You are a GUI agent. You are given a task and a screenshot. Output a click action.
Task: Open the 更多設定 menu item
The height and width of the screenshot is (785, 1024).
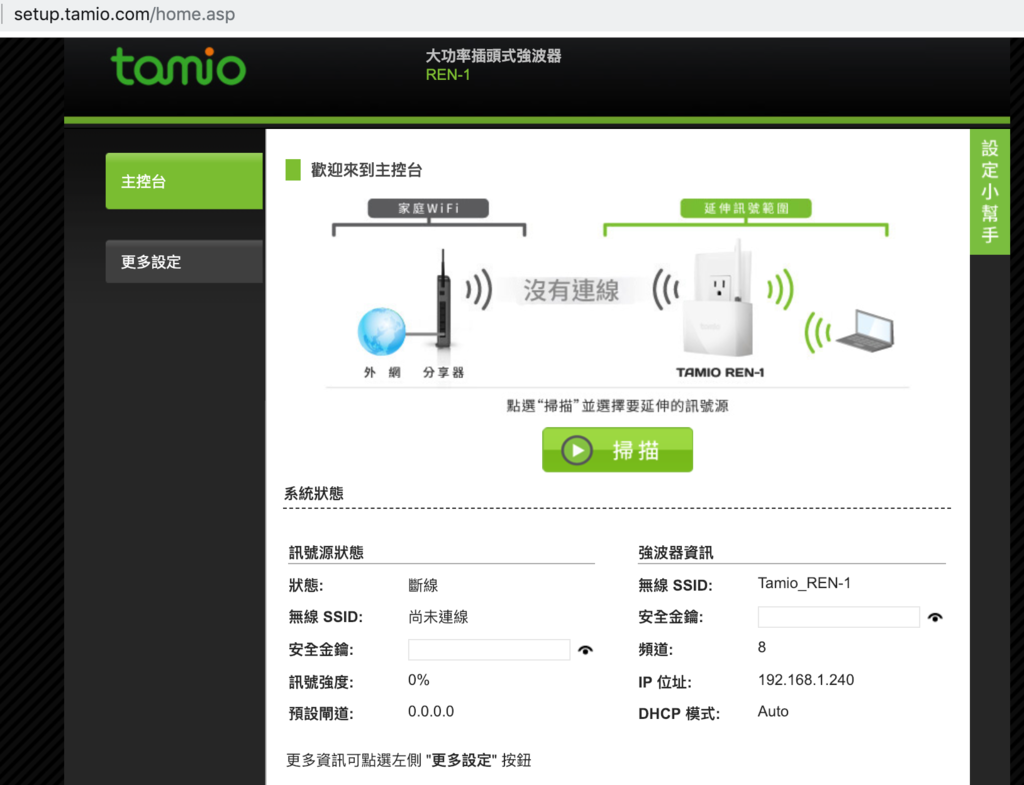point(184,261)
